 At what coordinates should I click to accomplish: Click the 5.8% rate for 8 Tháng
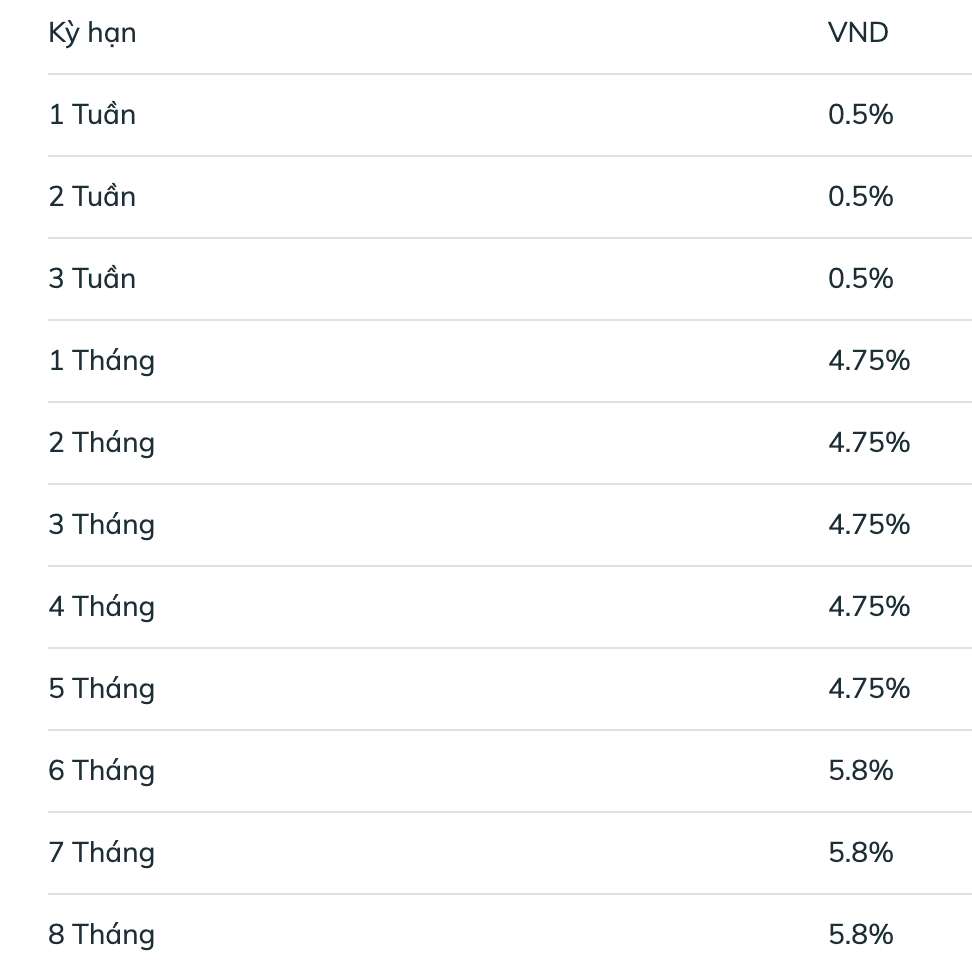[x=860, y=935]
